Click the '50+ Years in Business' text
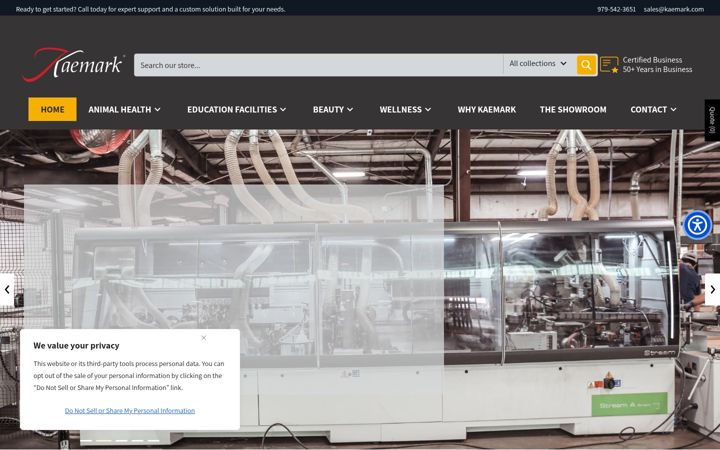This screenshot has width=720, height=450. [657, 69]
